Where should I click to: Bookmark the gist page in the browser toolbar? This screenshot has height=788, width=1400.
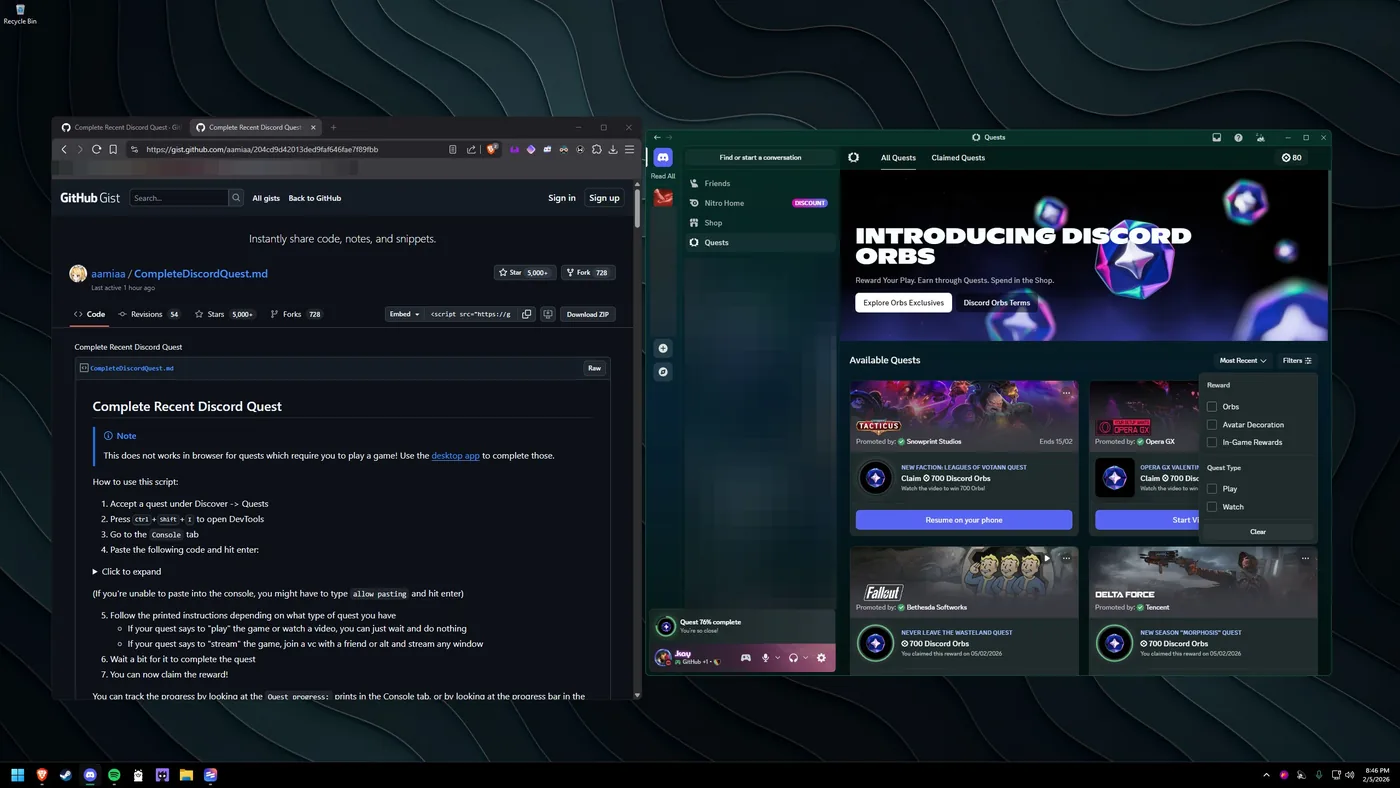tap(113, 149)
